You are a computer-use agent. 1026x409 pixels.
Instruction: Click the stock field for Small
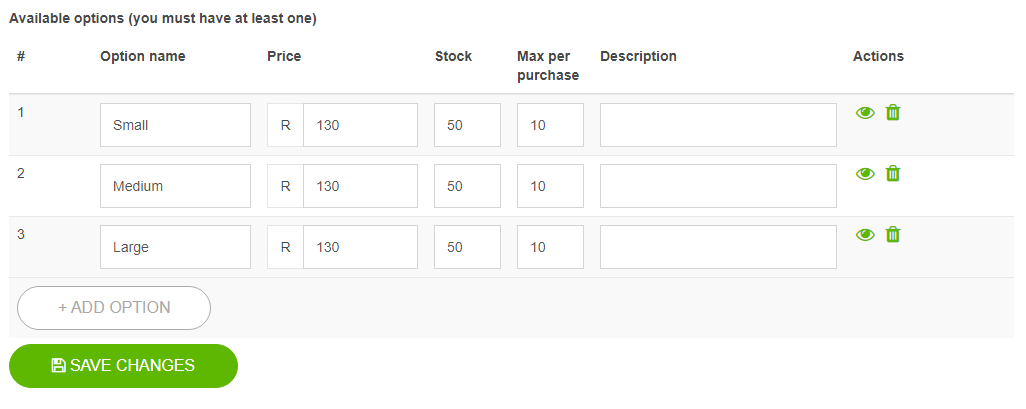(x=467, y=125)
